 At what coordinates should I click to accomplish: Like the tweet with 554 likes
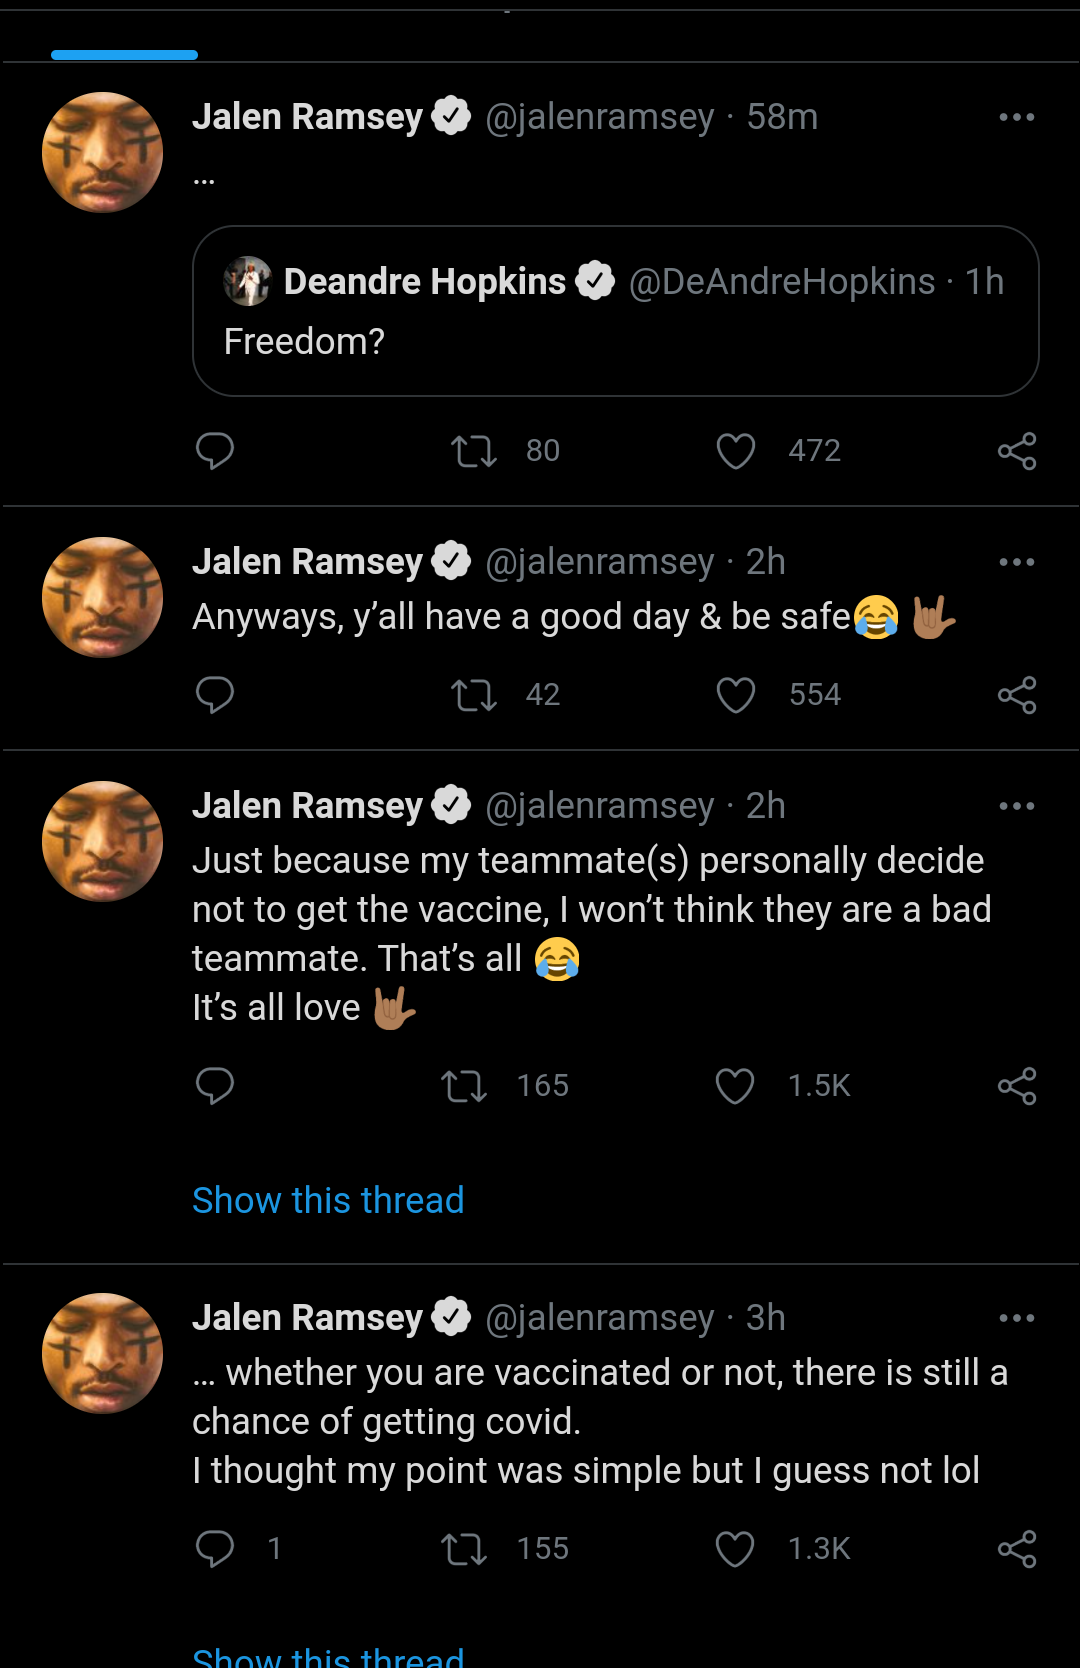click(x=736, y=695)
